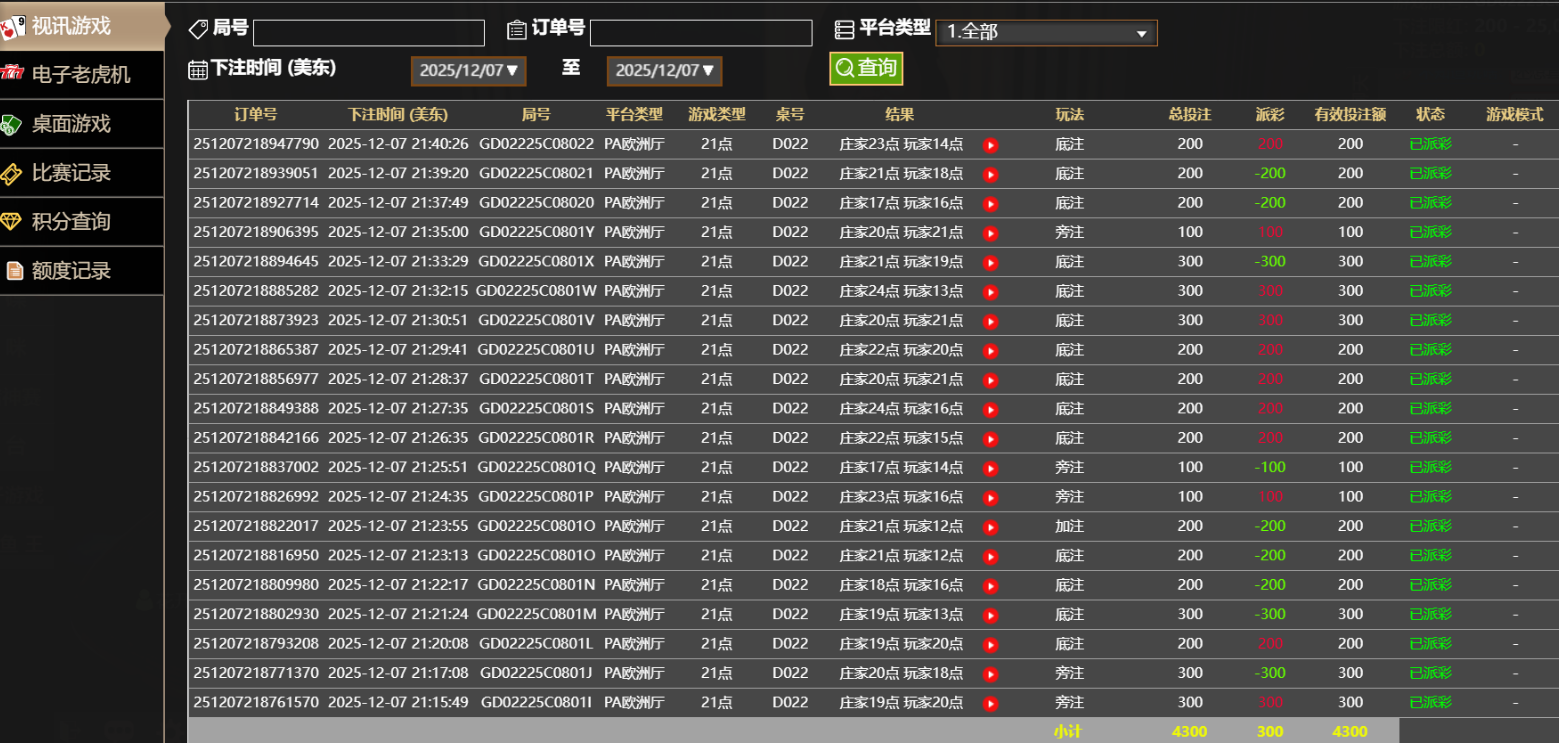Focus the 订单号 text box
Image resolution: width=1559 pixels, height=743 pixels.
click(x=700, y=33)
